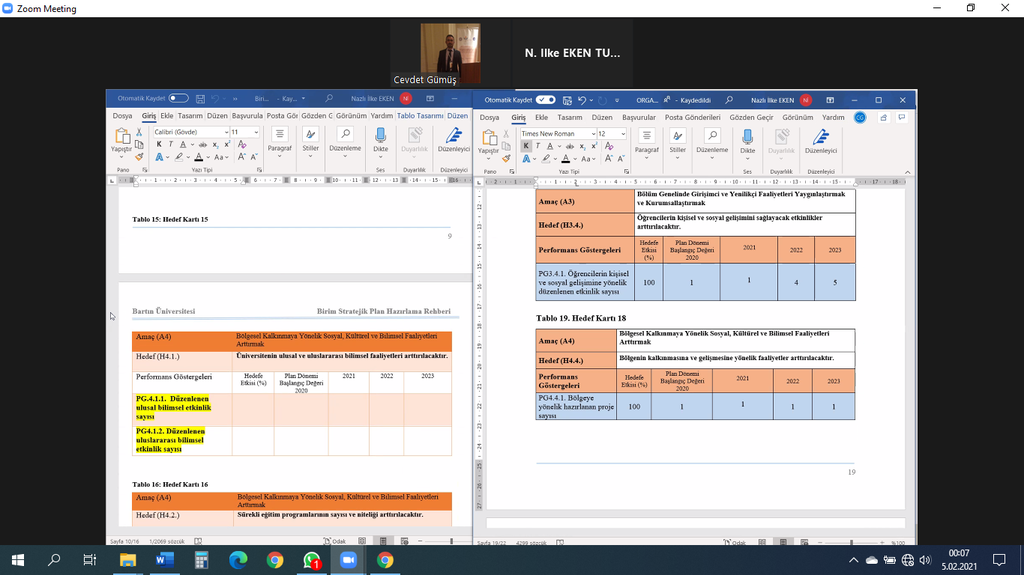The image size is (1024, 575).
Task: Open WhatsApp from the taskbar
Action: click(x=312, y=560)
